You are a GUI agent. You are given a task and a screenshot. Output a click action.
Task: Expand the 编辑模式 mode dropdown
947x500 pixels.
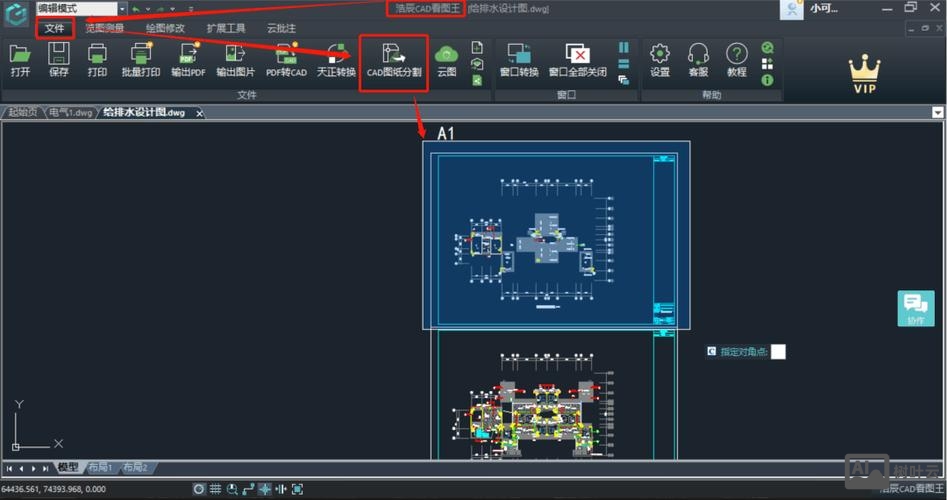123,9
